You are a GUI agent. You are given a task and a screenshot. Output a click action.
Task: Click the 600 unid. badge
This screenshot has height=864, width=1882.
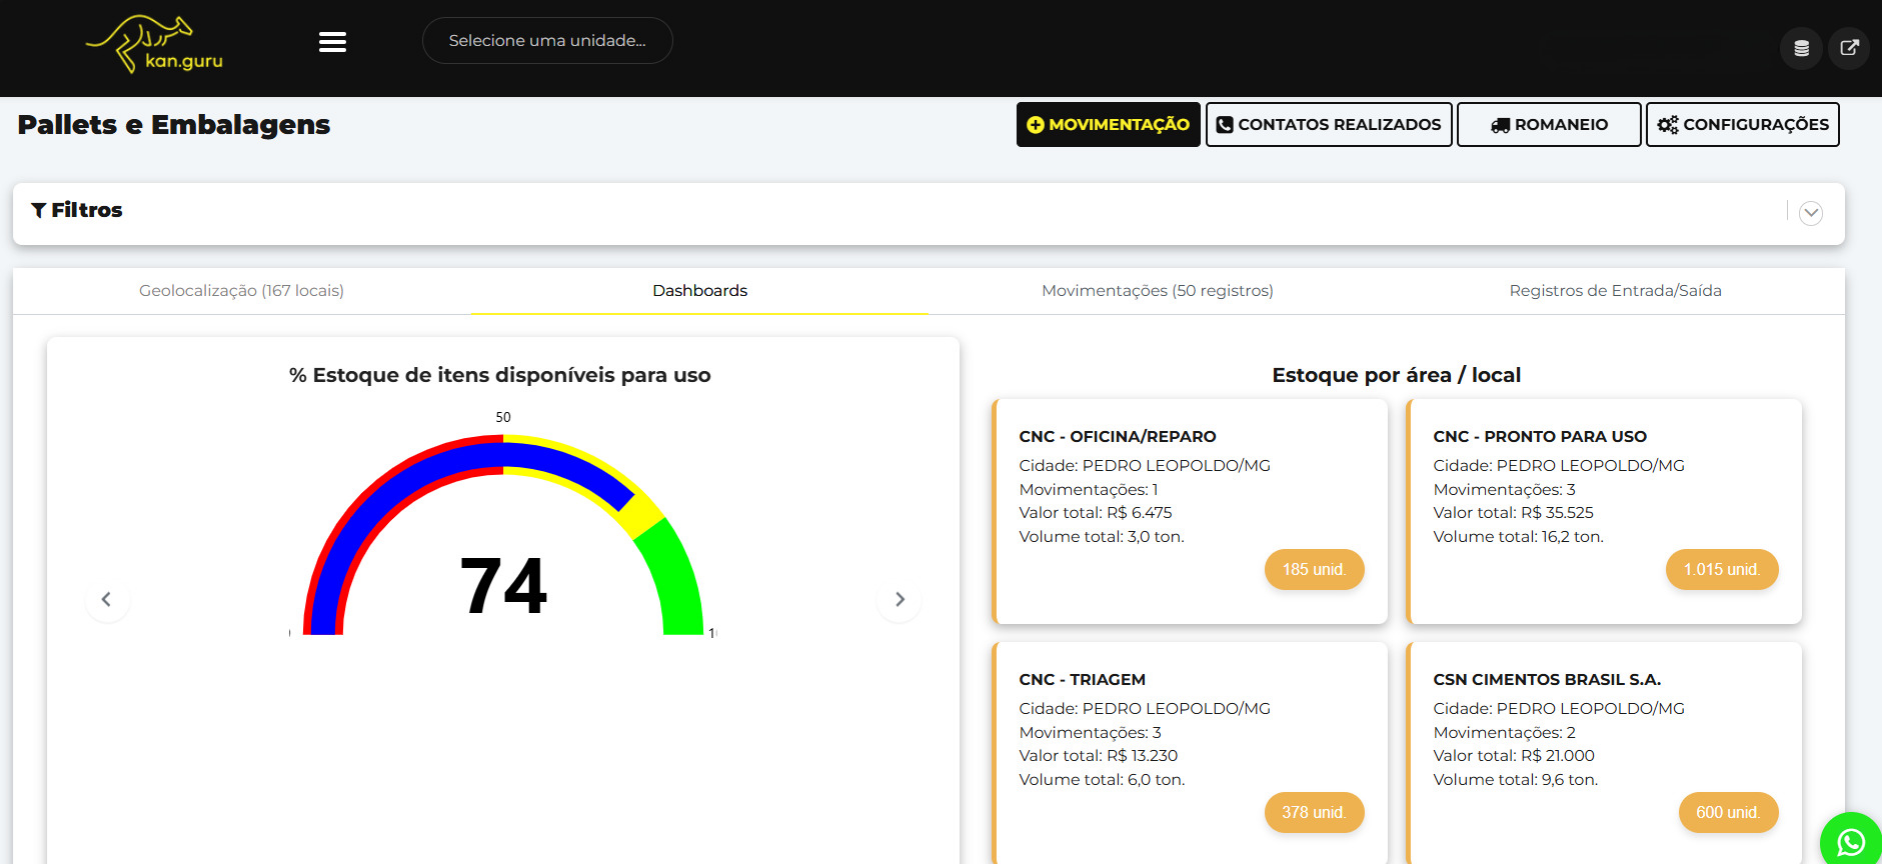coord(1728,812)
